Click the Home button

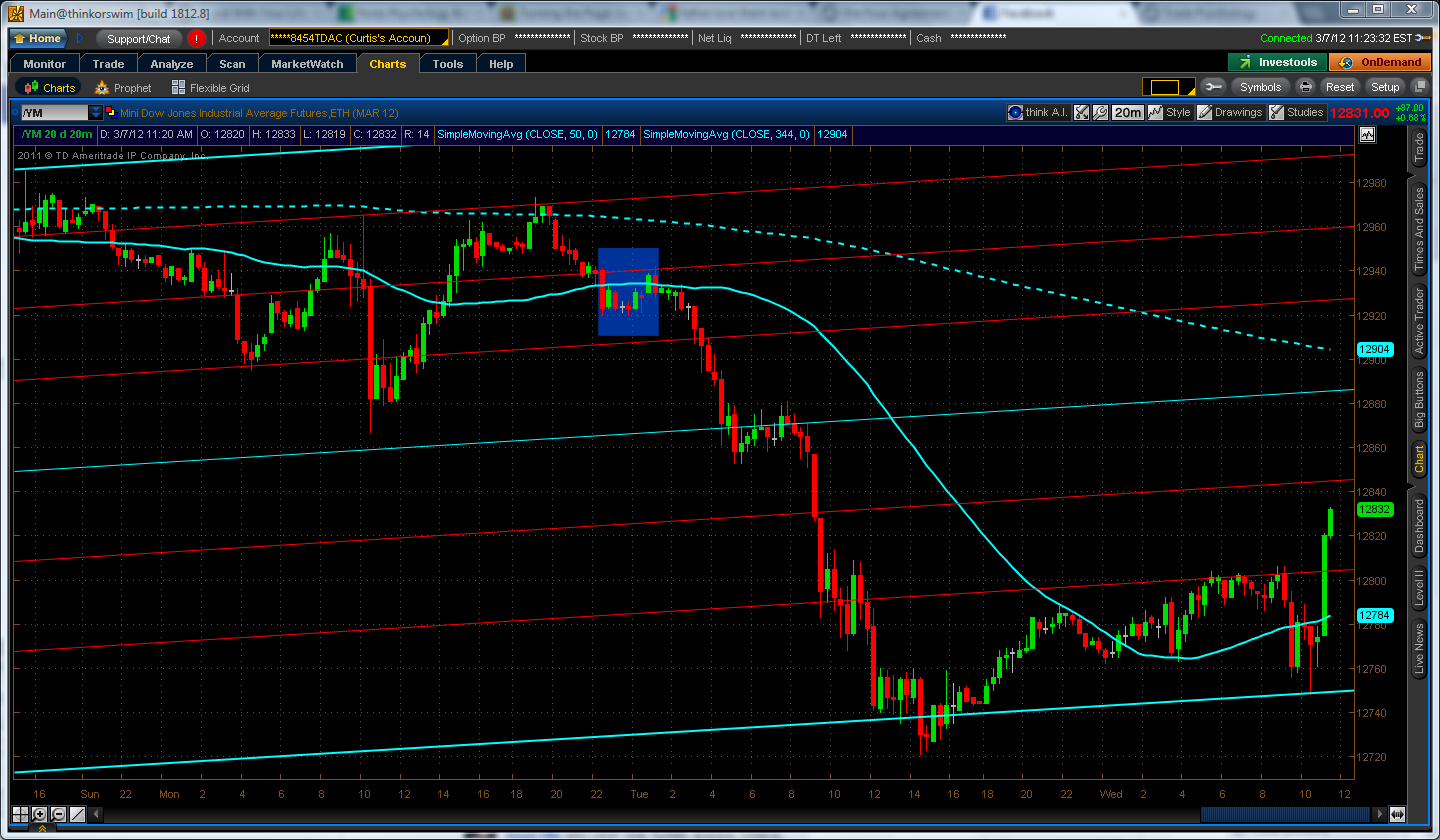38,39
